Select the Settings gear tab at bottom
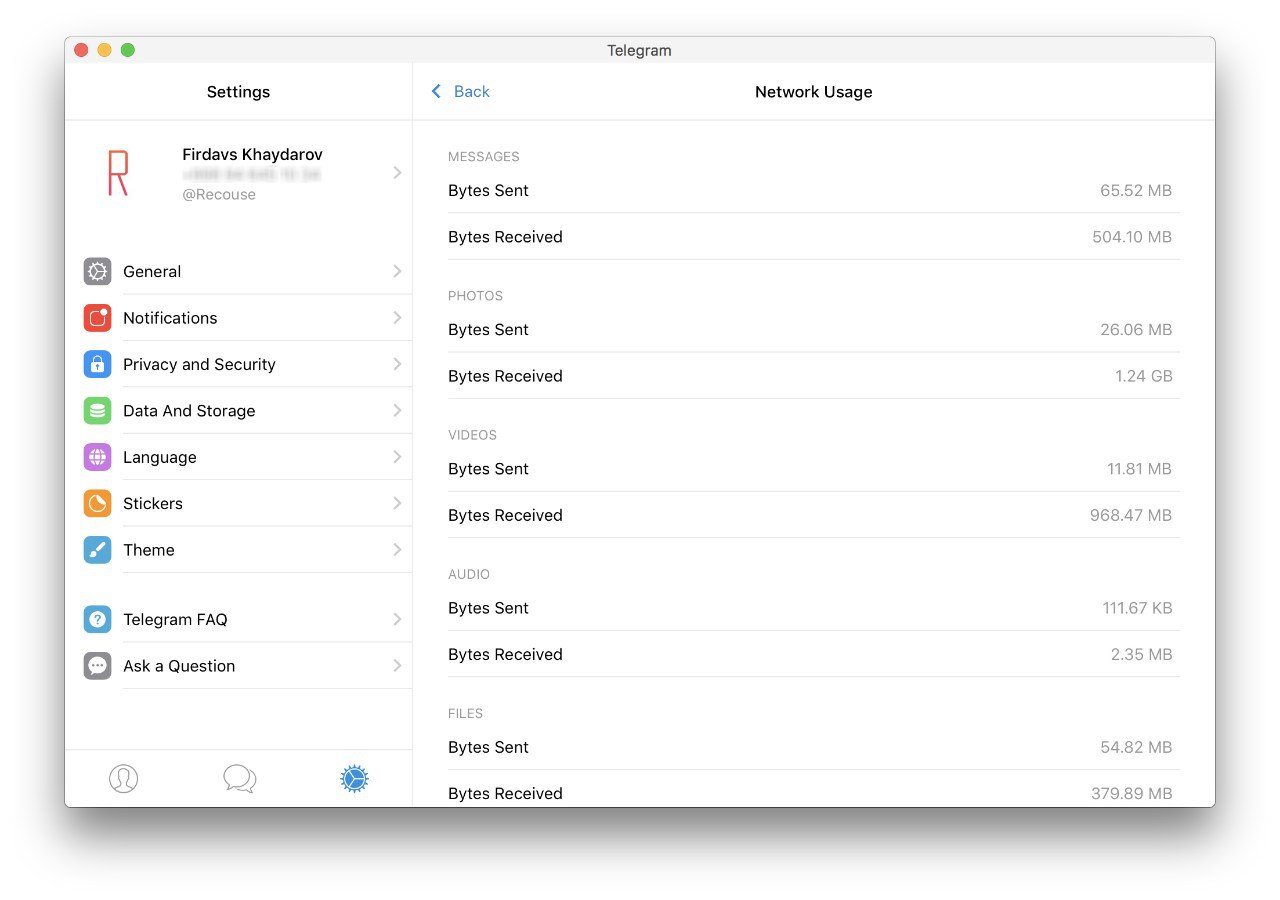Viewport: 1280px width, 900px height. 355,779
